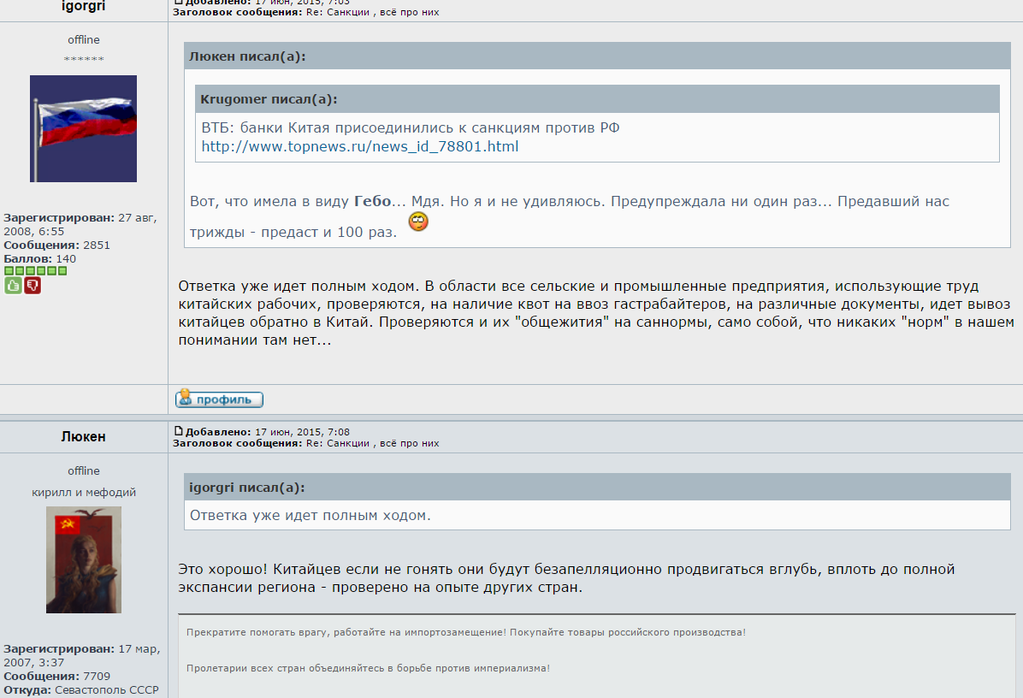
Task: Click the igorgri username above the avatar
Action: [x=84, y=7]
